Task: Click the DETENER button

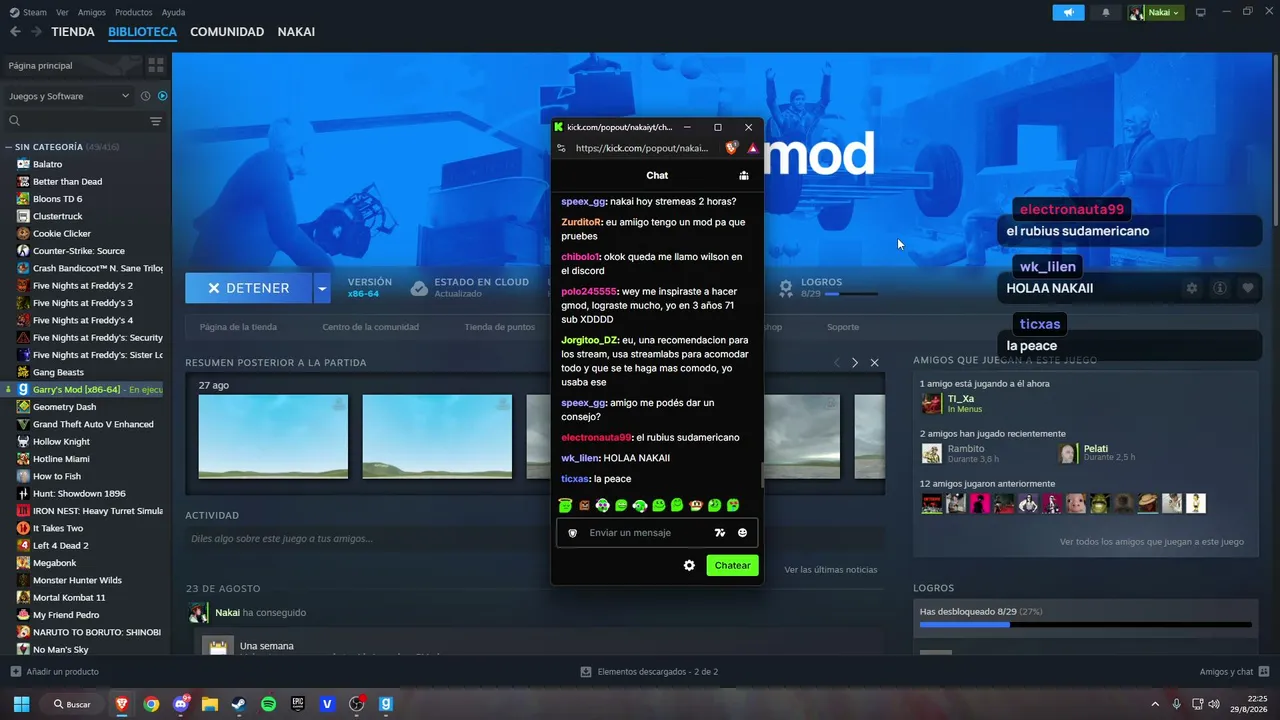Action: pos(248,288)
